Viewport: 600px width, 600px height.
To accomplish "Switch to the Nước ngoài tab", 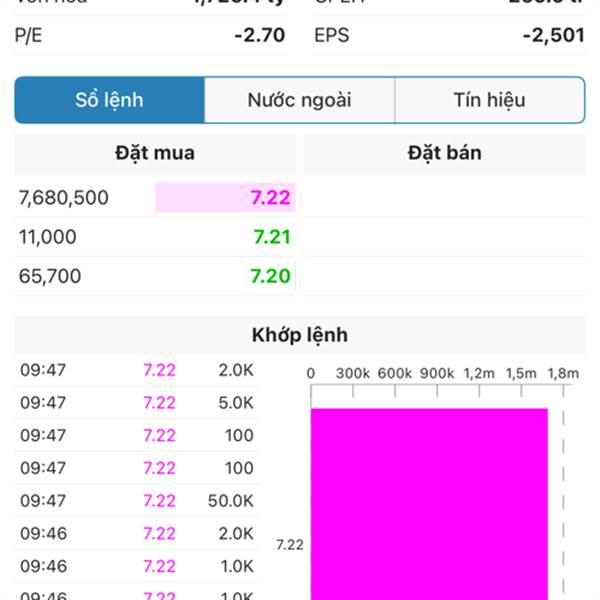I will pos(299,100).
